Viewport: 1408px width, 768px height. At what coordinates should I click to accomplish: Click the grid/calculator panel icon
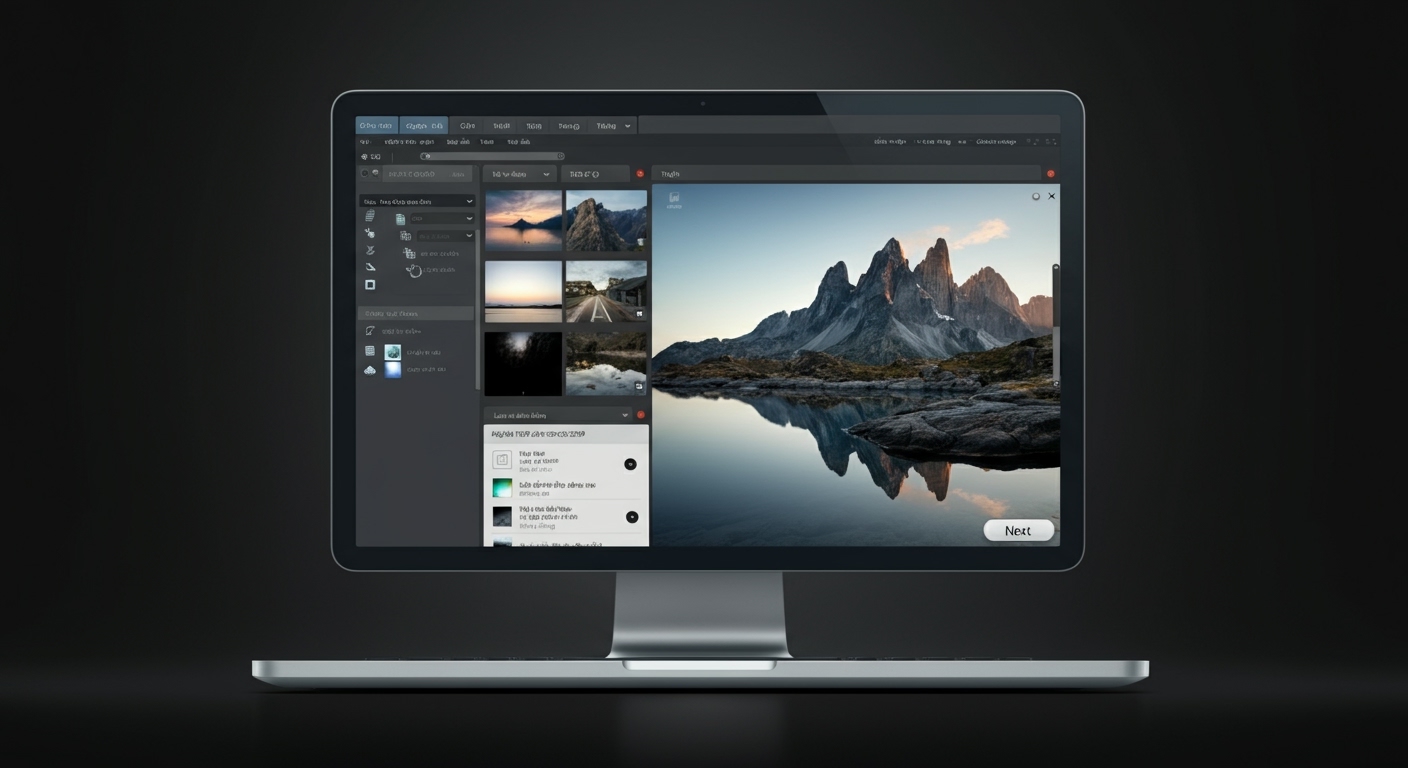point(370,351)
